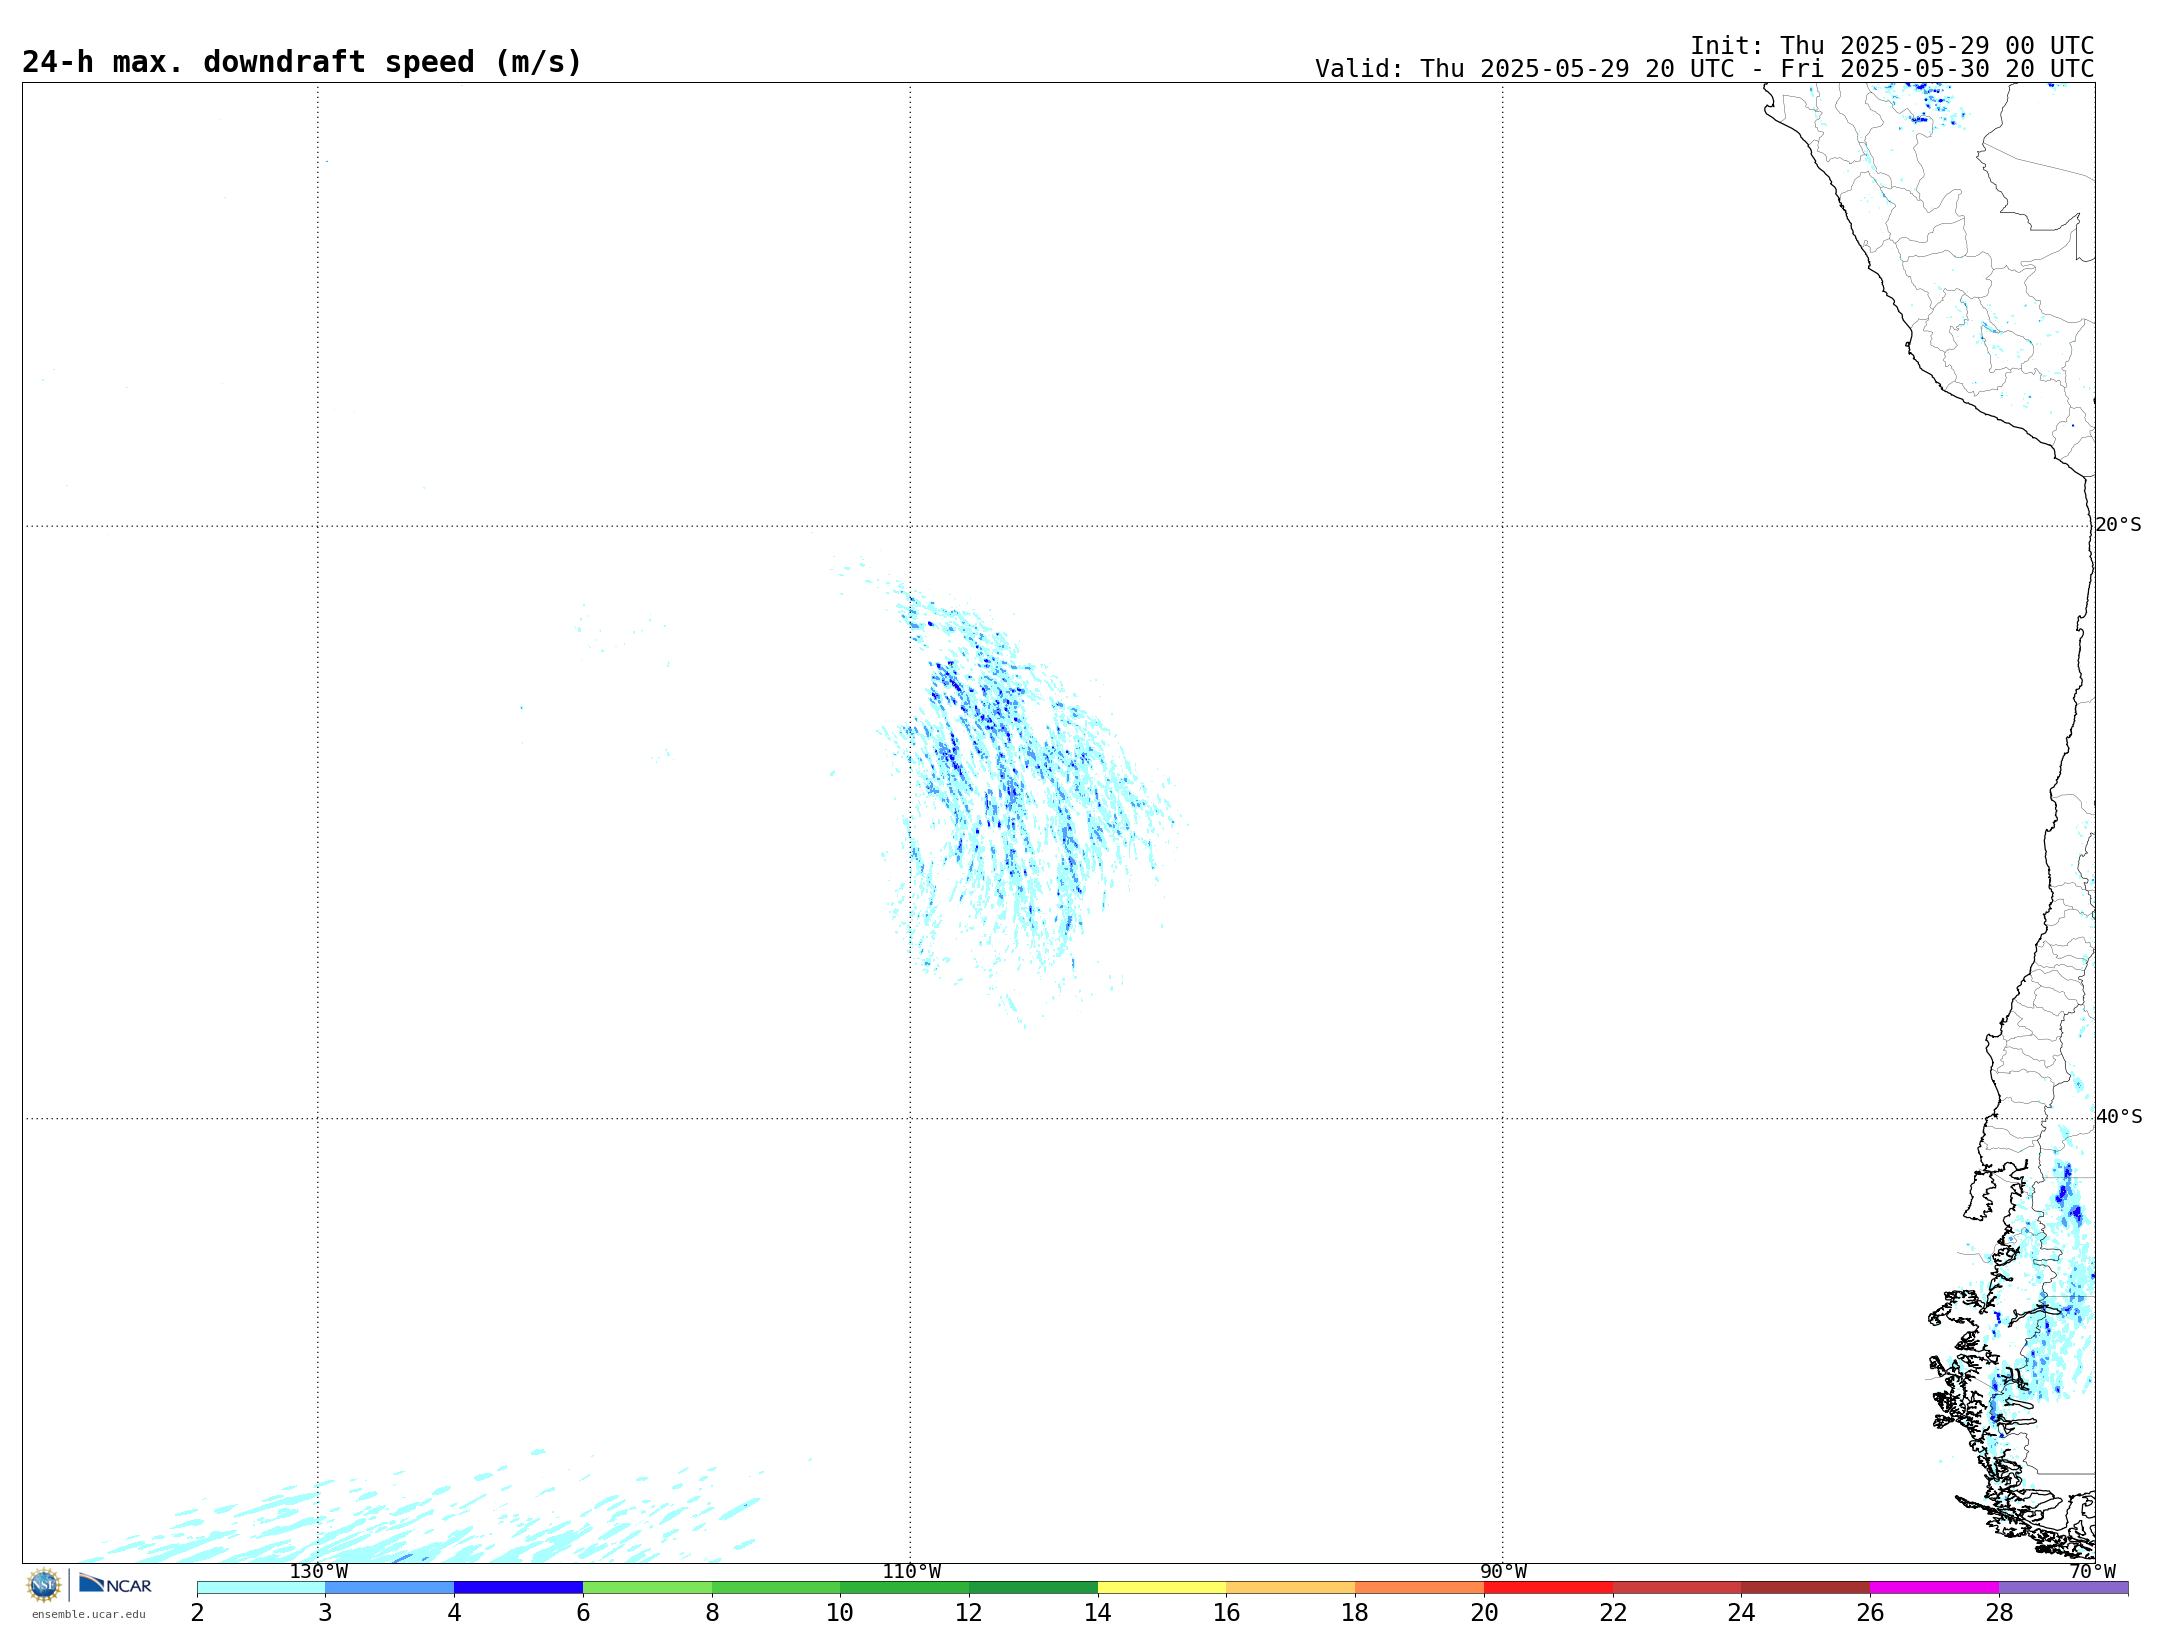This screenshot has height=1626, width=2160.
Task: Click the '70°W' longitude label
Action: point(2092,1572)
